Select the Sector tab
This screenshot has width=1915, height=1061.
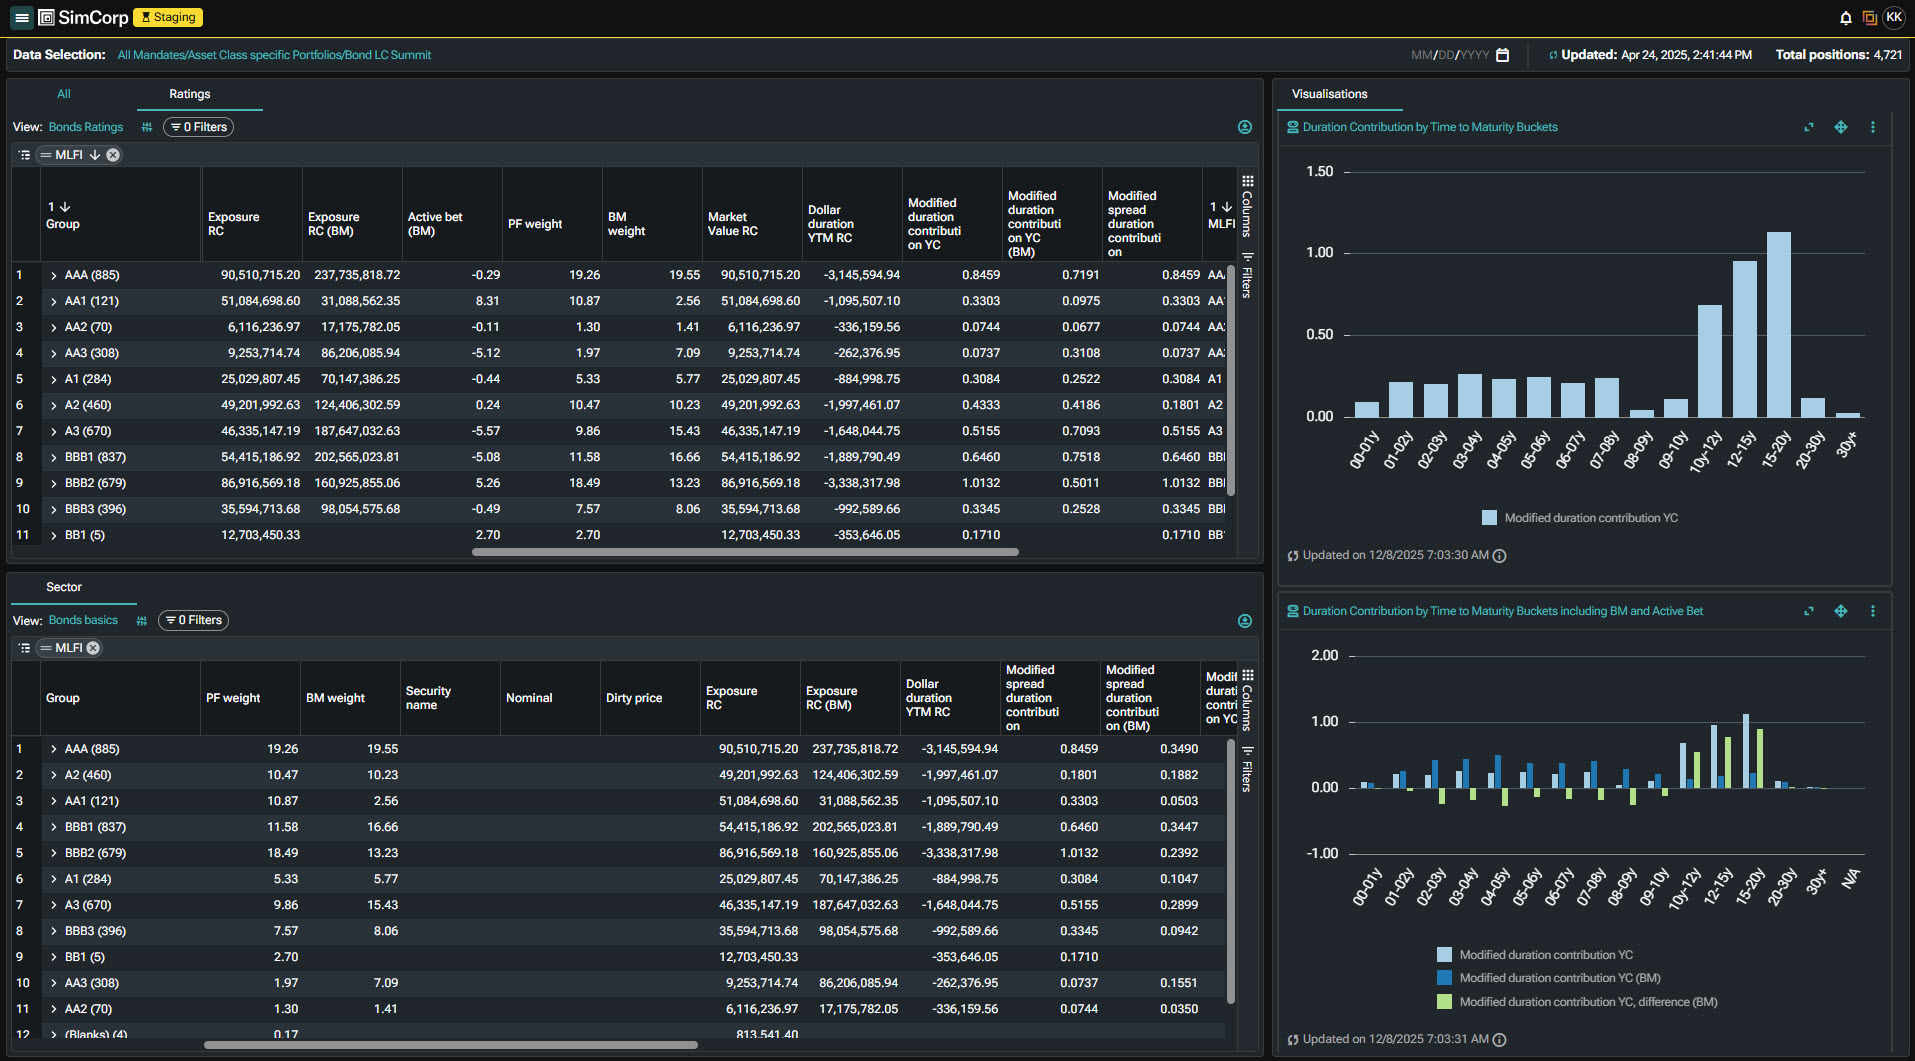pyautogui.click(x=64, y=587)
